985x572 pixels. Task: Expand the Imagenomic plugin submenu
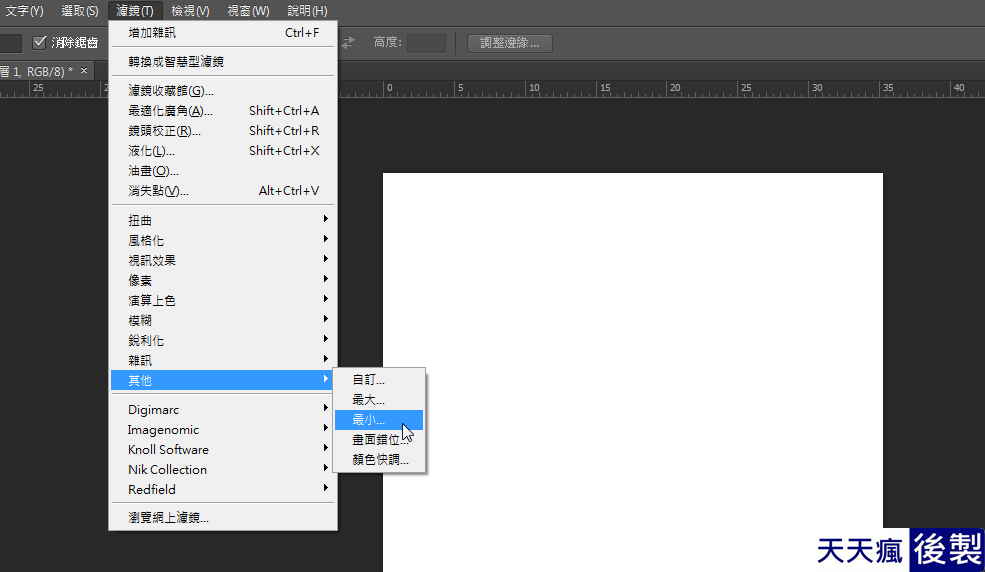[223, 429]
